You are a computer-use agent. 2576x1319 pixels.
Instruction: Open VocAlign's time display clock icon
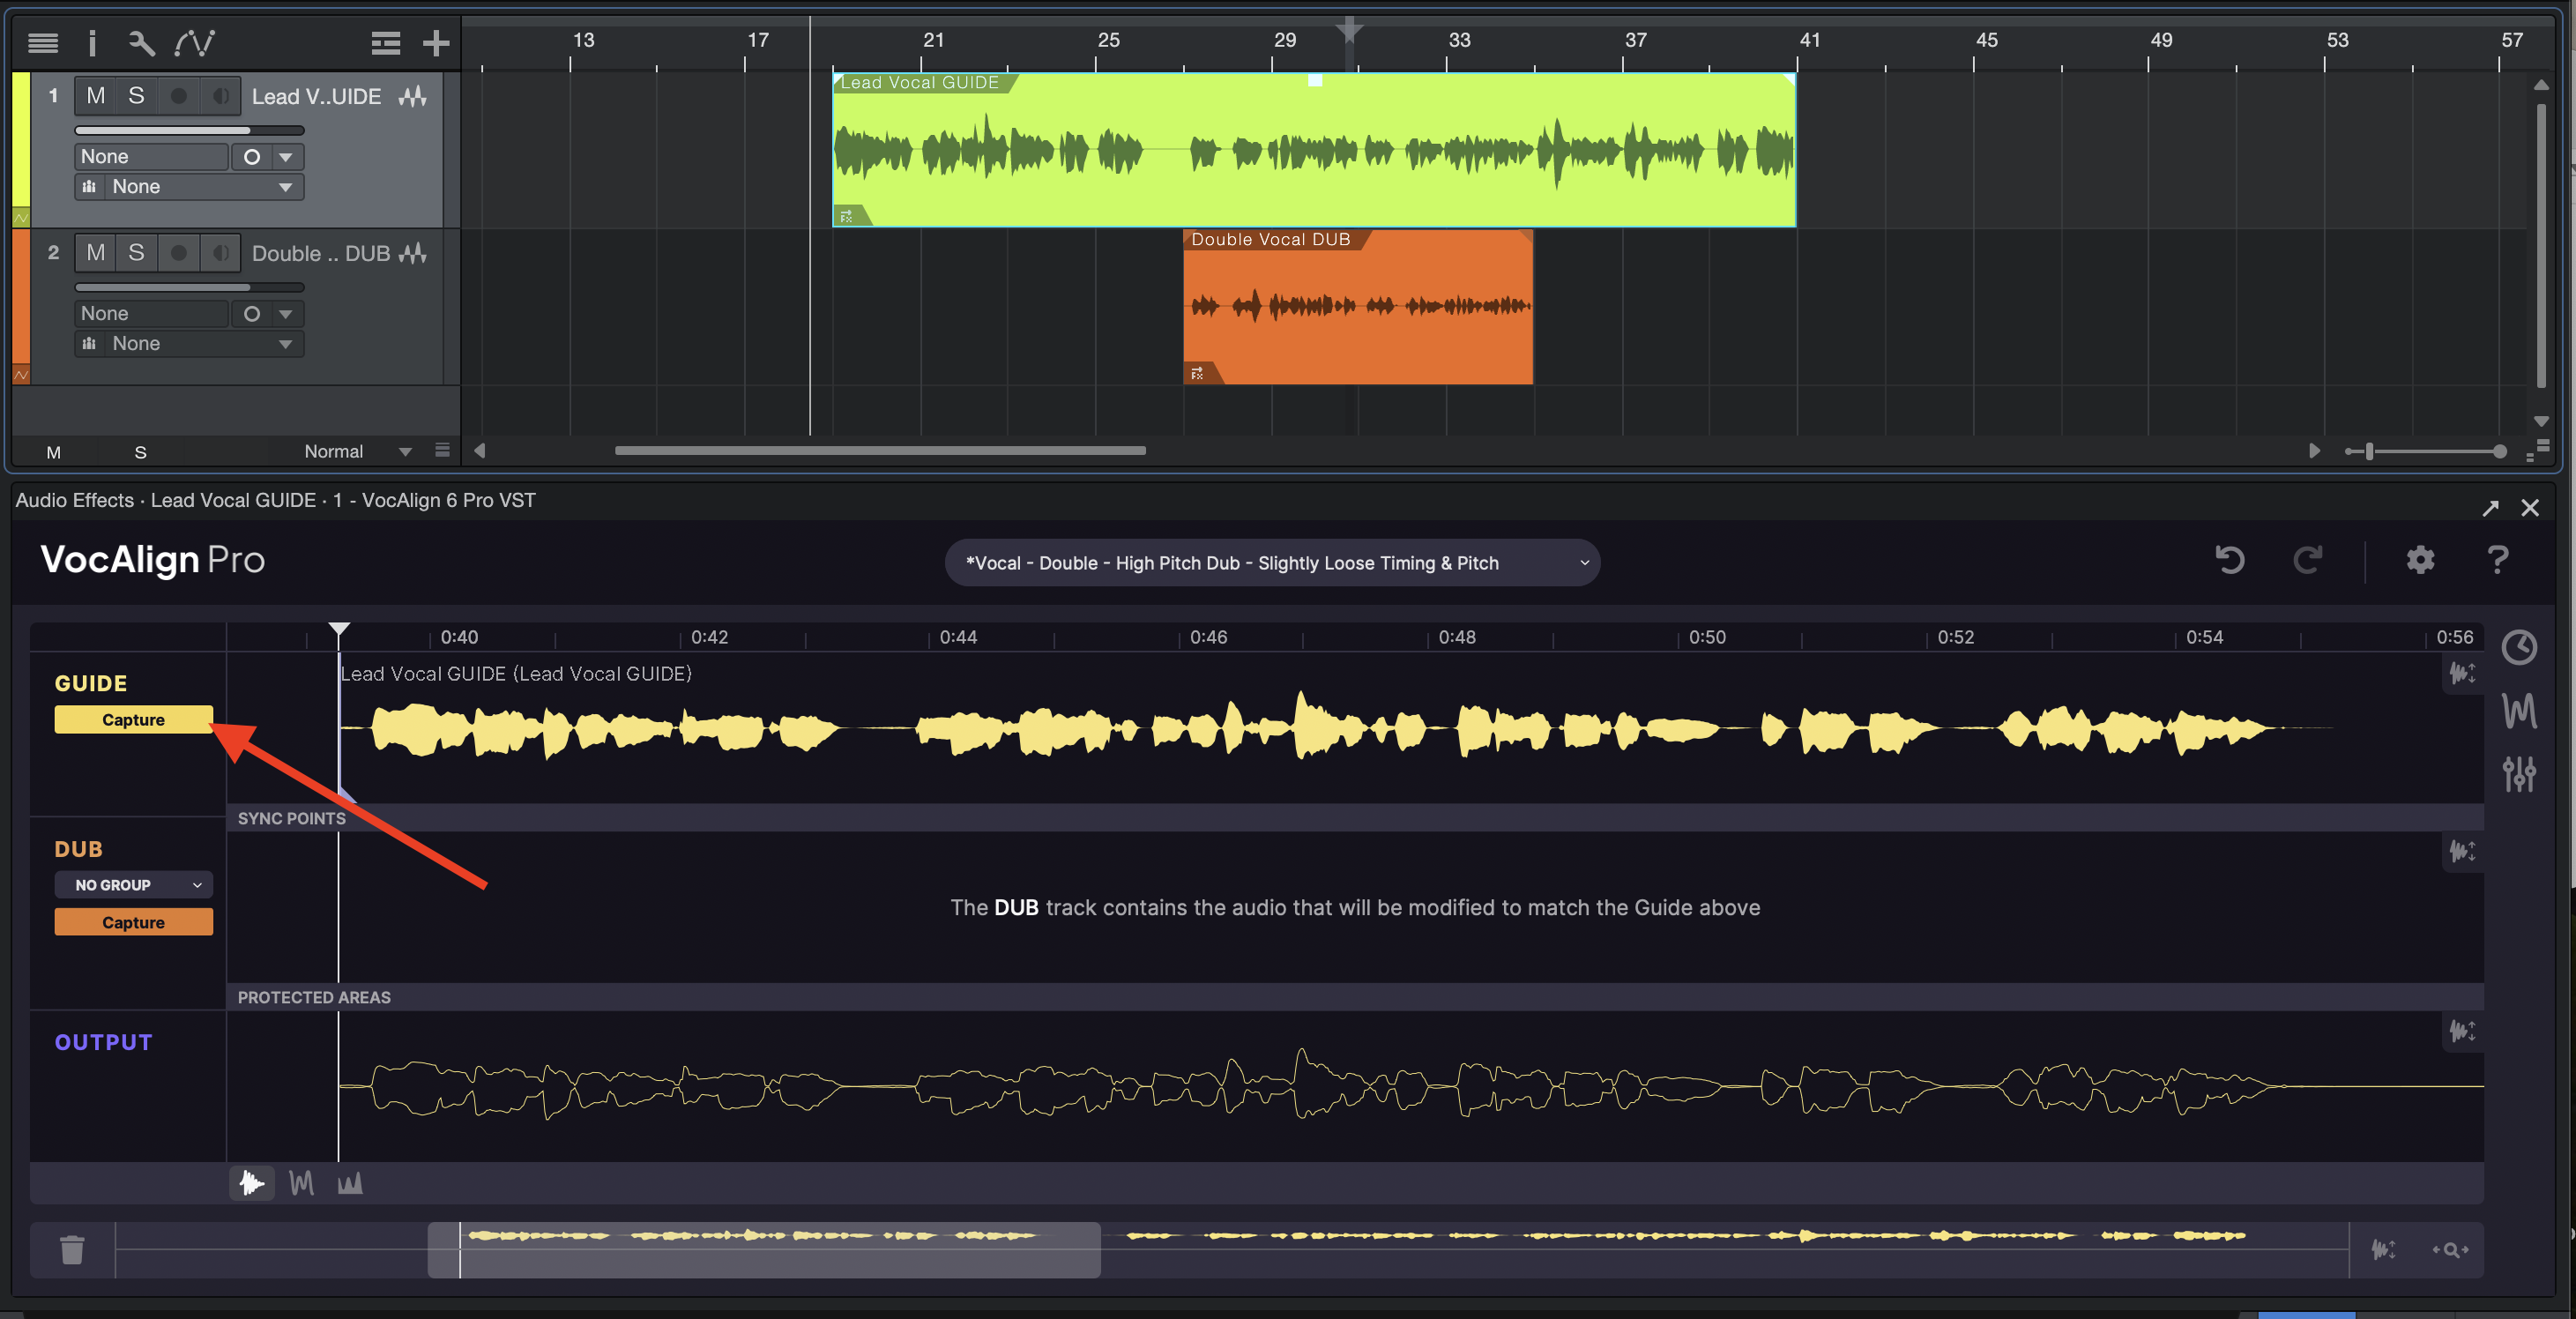click(2520, 647)
